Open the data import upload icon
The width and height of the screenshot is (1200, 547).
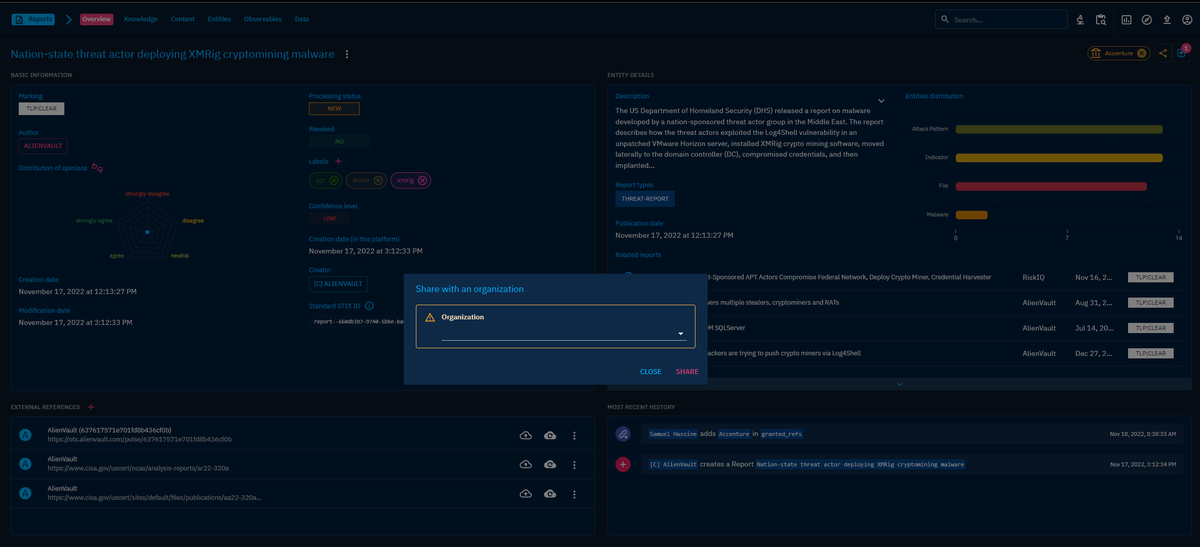coord(1166,19)
